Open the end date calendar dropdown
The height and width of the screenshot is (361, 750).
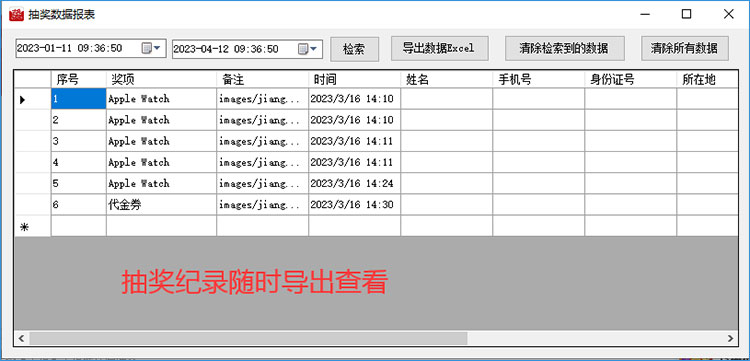coord(309,49)
